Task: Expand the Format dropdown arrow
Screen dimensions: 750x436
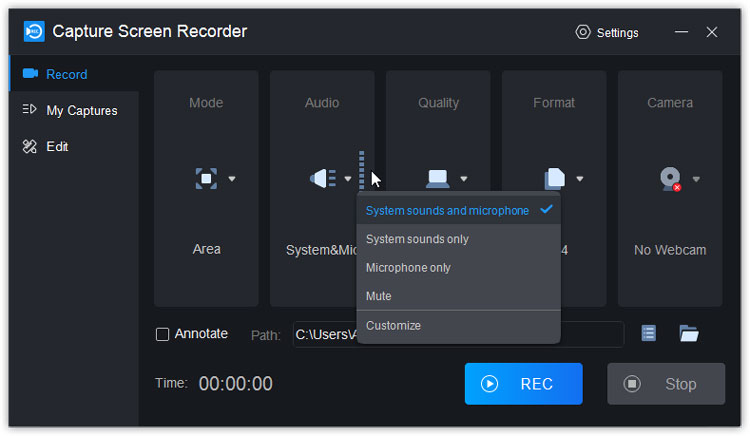Action: (580, 179)
